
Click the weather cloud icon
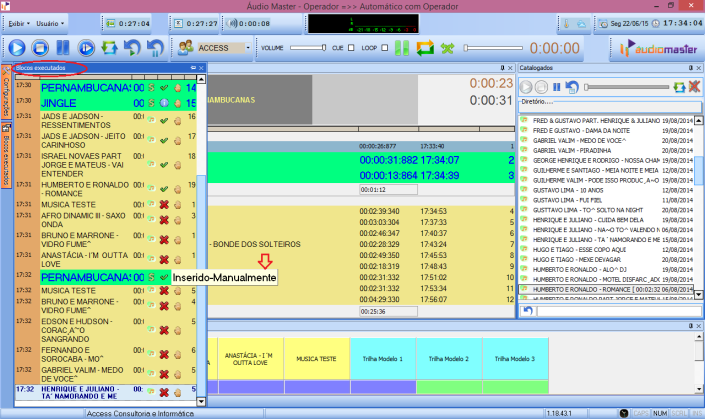581,24
